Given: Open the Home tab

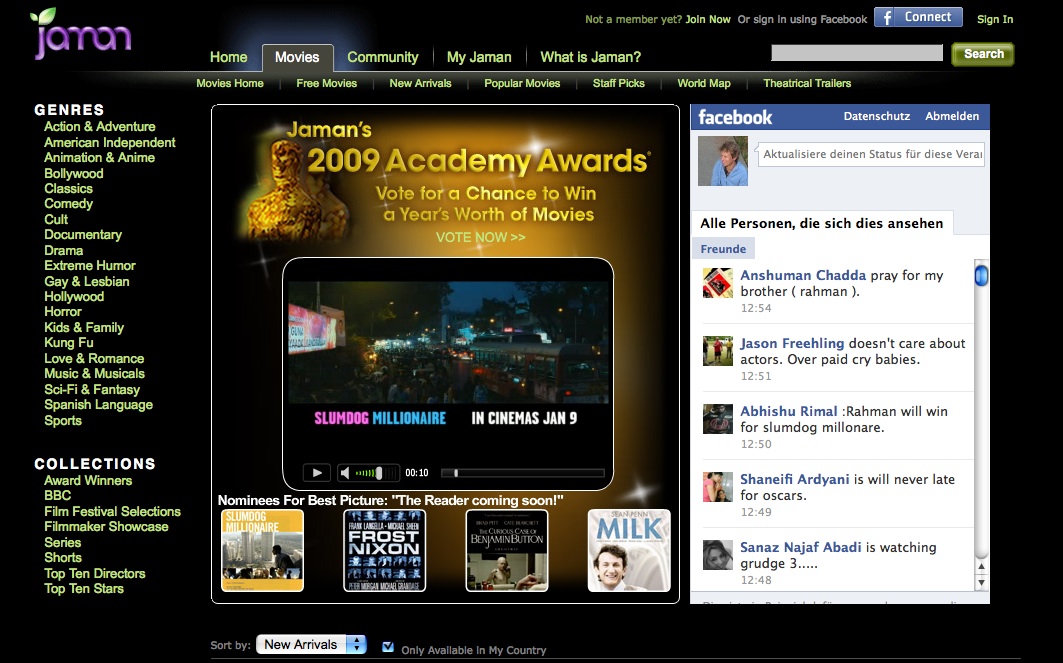Looking at the screenshot, I should 228,57.
